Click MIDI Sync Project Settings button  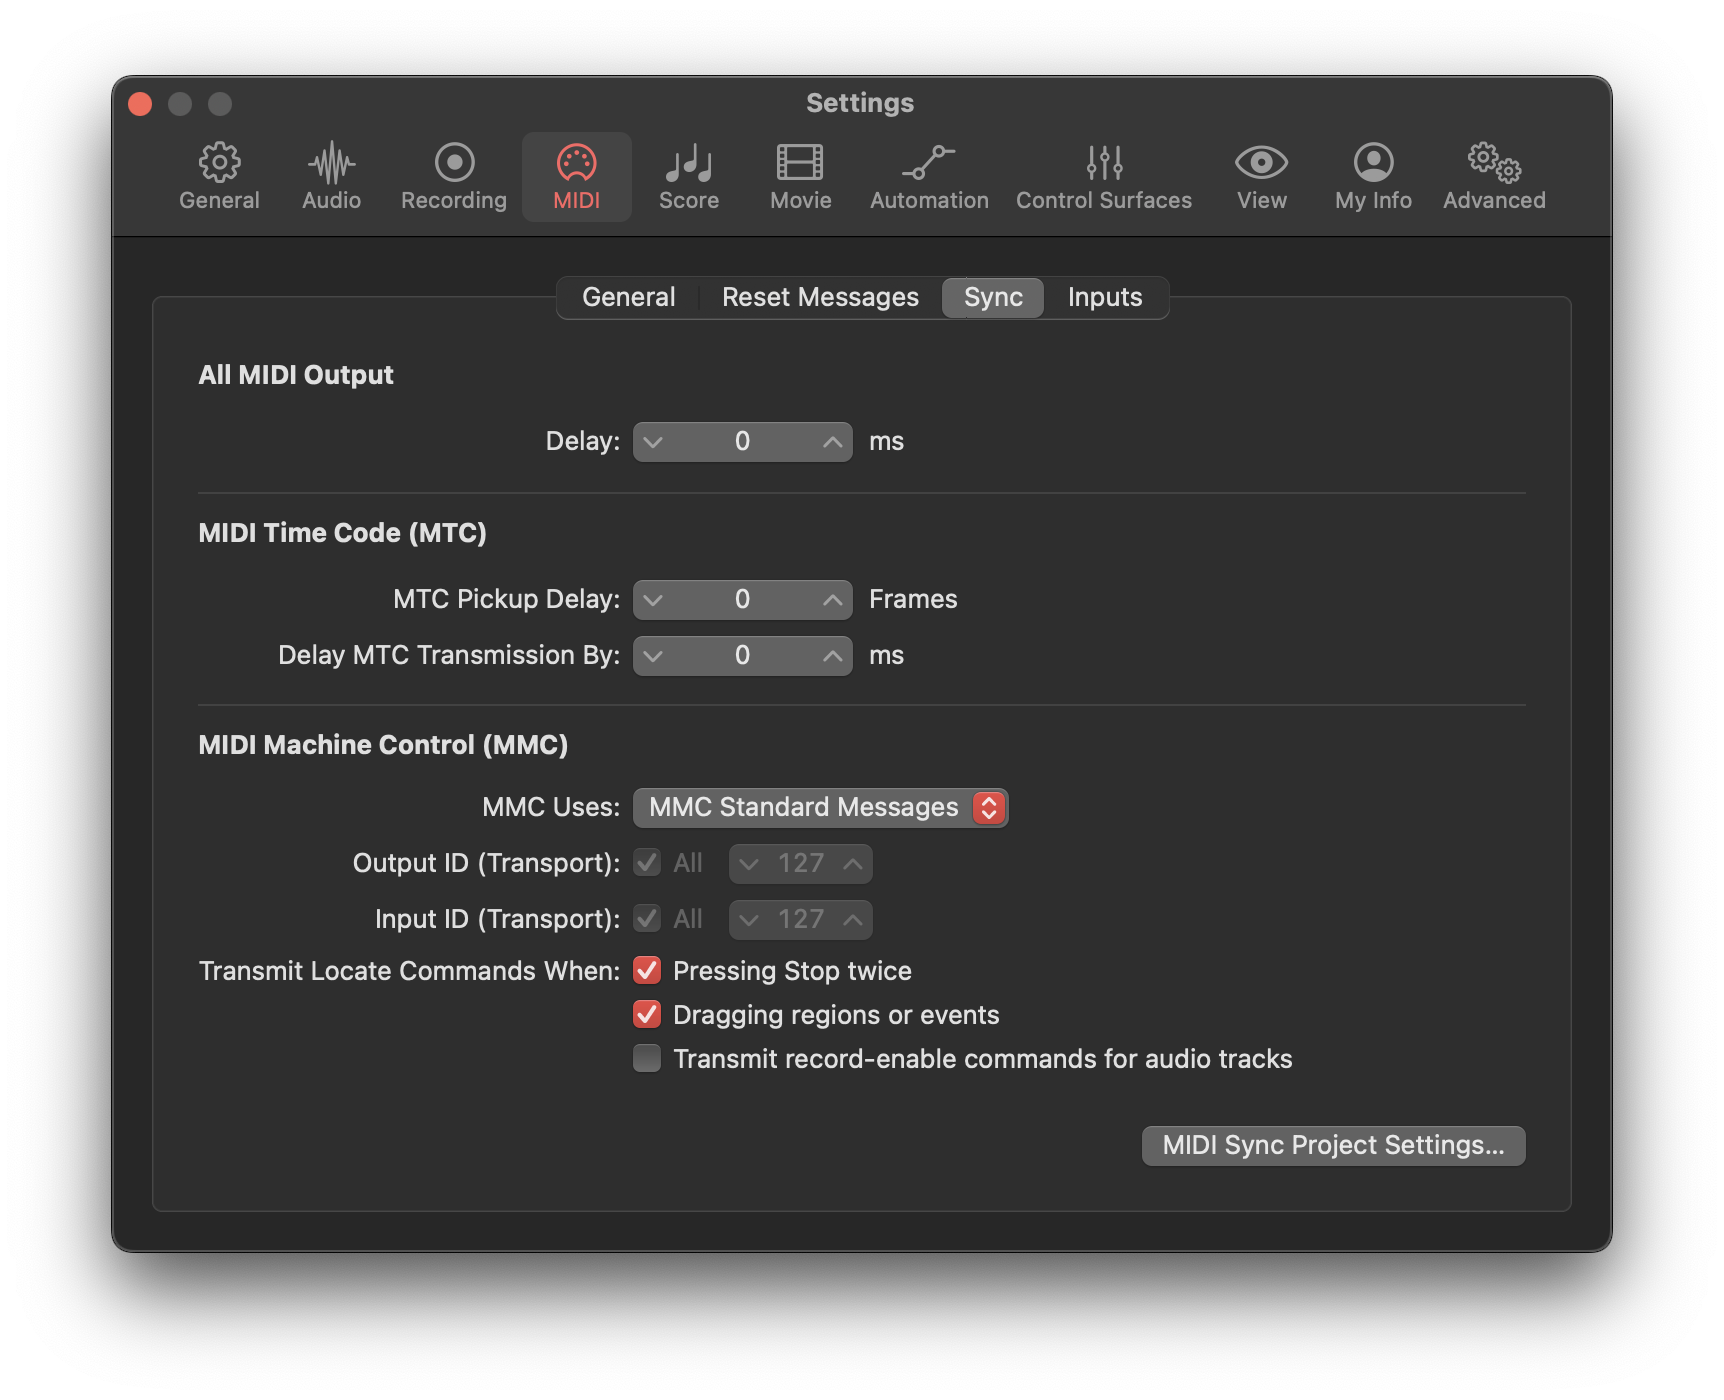pyautogui.click(x=1333, y=1145)
